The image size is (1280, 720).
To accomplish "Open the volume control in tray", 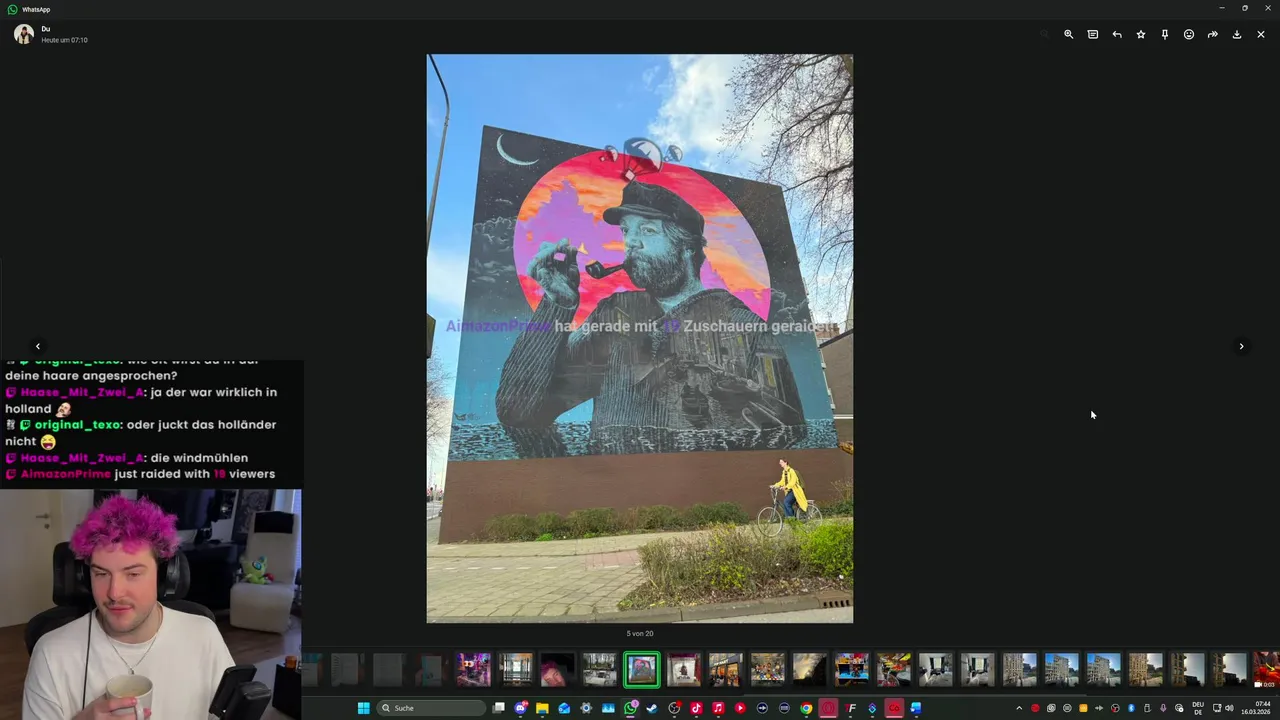I will coord(1229,708).
